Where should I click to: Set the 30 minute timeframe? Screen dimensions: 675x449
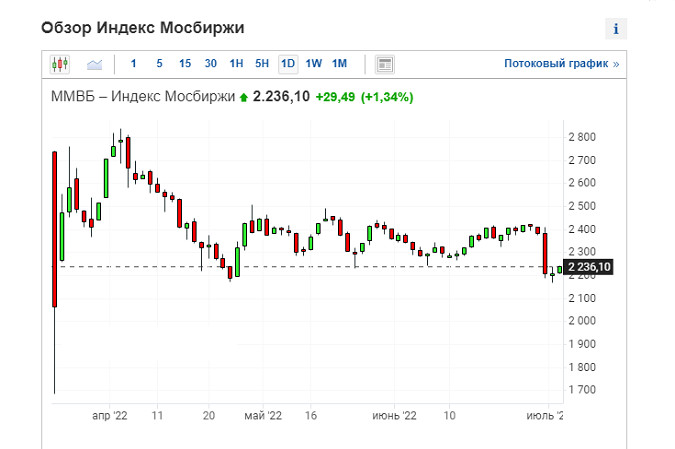(211, 64)
